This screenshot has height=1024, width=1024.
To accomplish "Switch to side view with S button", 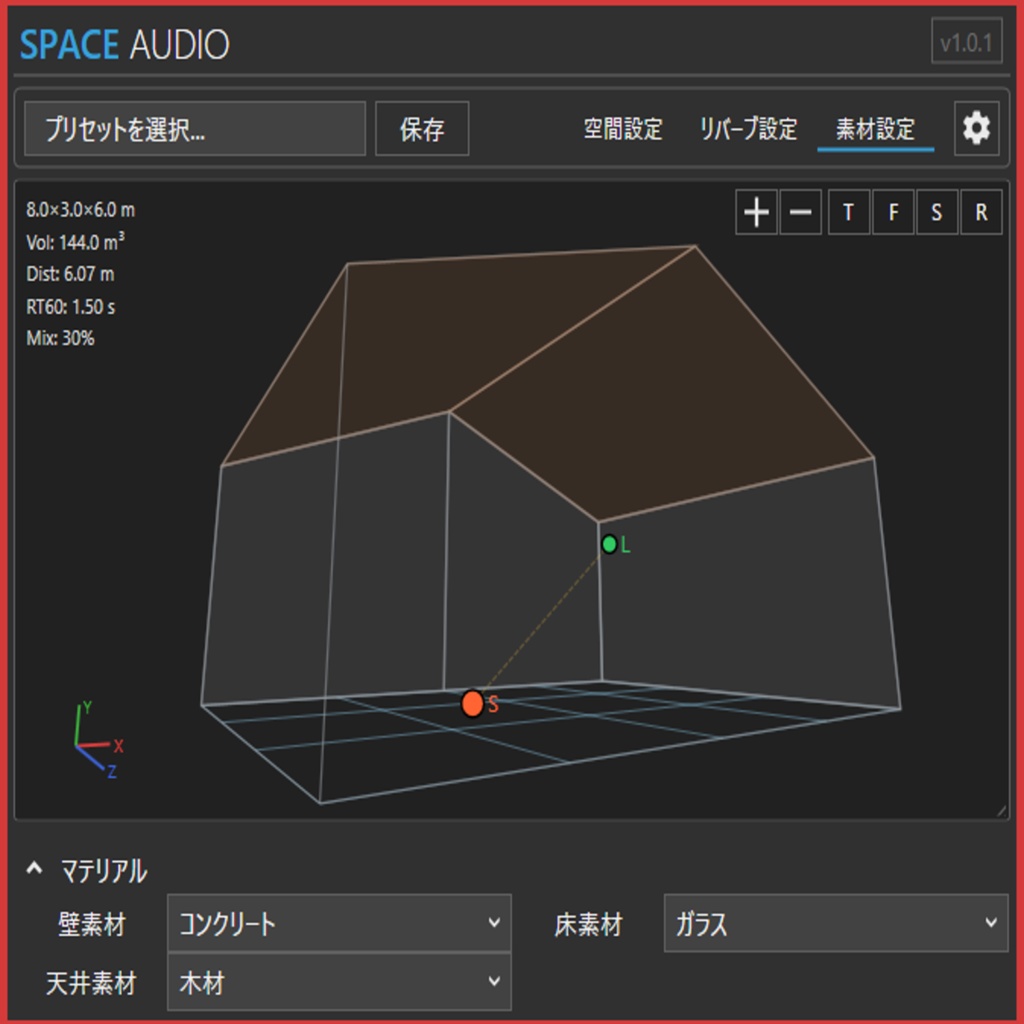I will pos(937,212).
